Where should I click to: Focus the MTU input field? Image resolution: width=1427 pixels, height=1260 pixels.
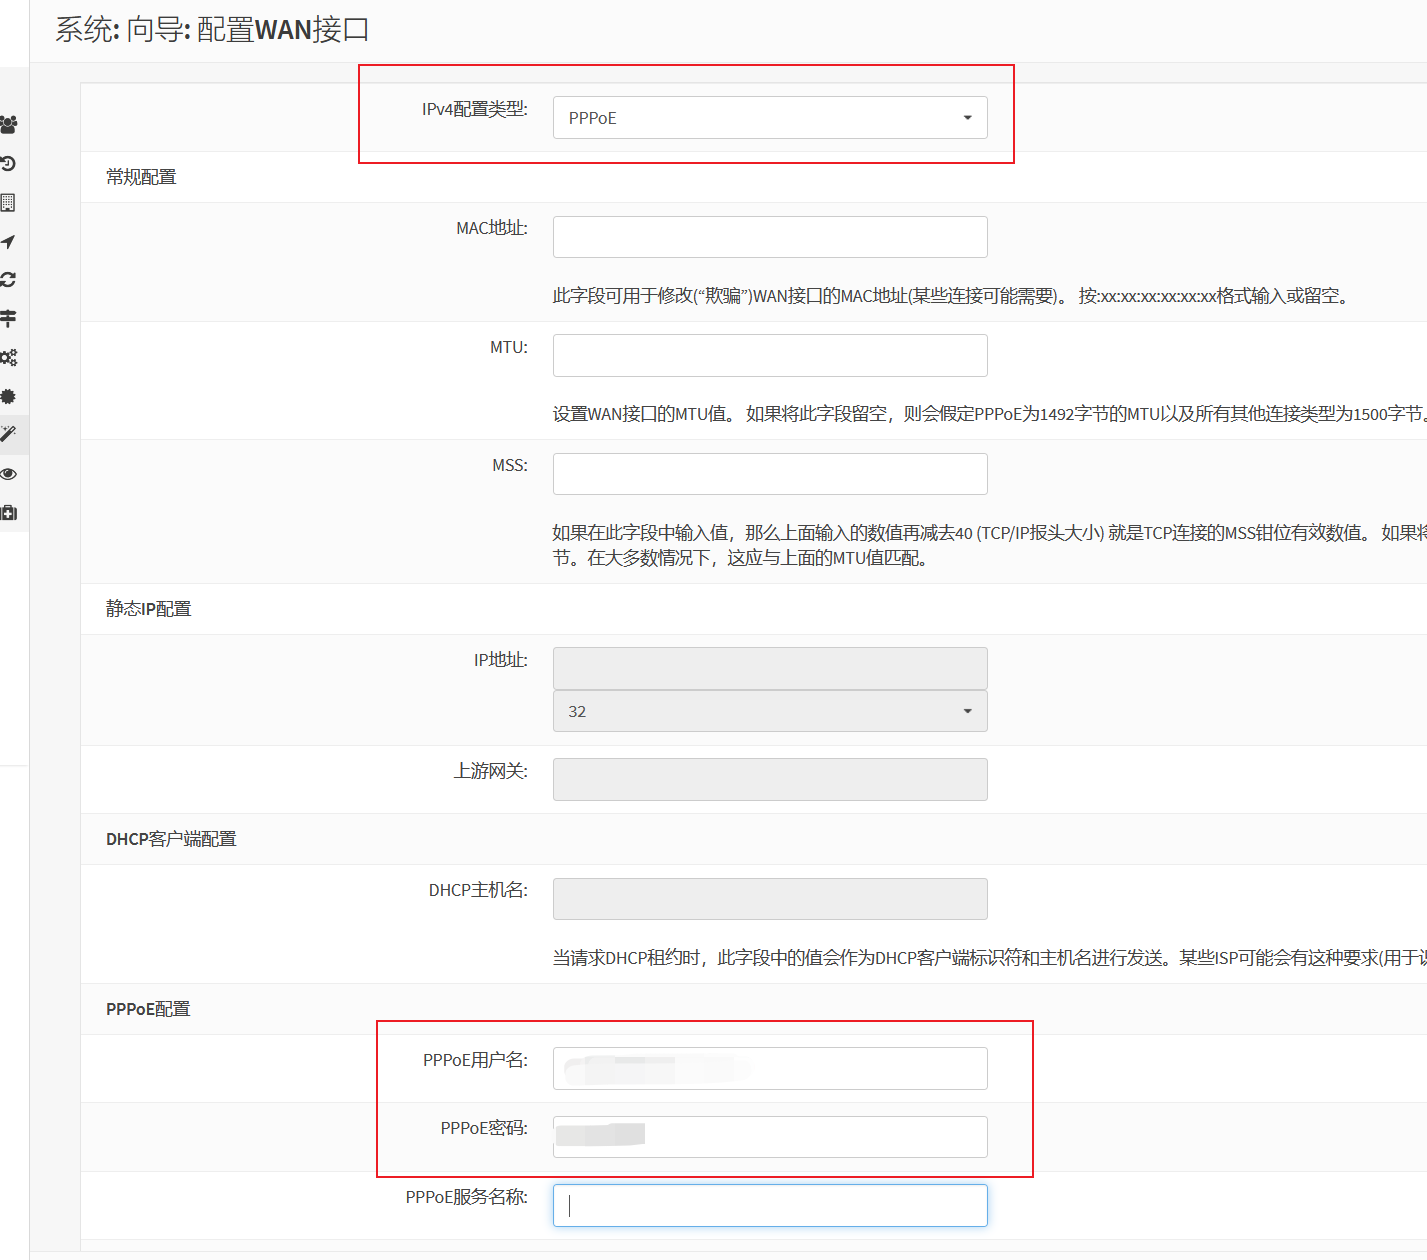(x=770, y=355)
